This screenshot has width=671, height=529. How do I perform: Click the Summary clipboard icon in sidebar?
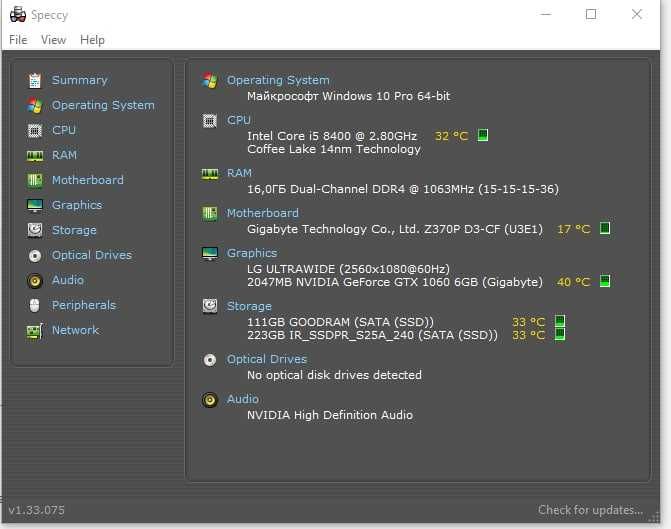point(35,80)
